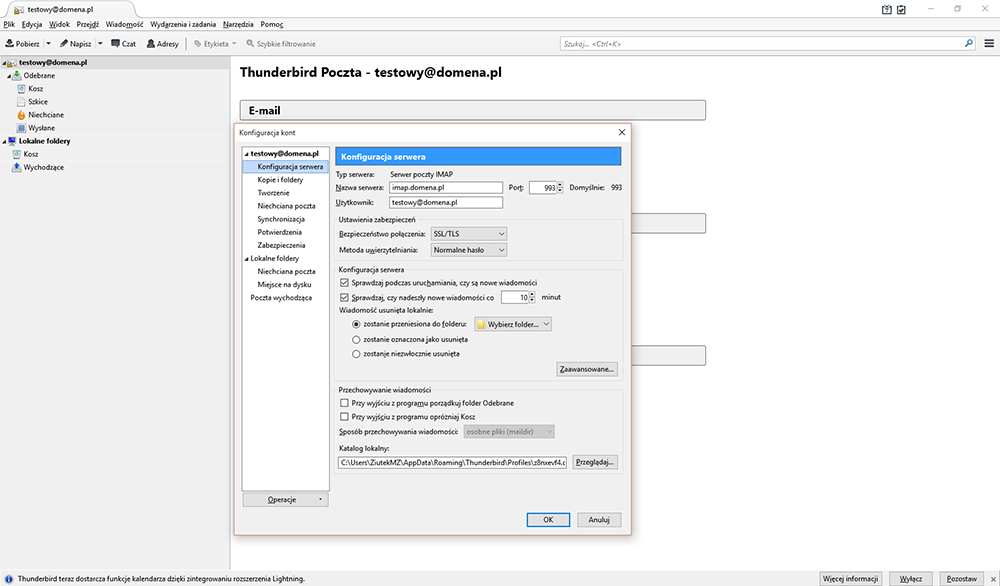Click the minutes interval stepper arrows
The image size is (1000, 586).
(x=532, y=297)
